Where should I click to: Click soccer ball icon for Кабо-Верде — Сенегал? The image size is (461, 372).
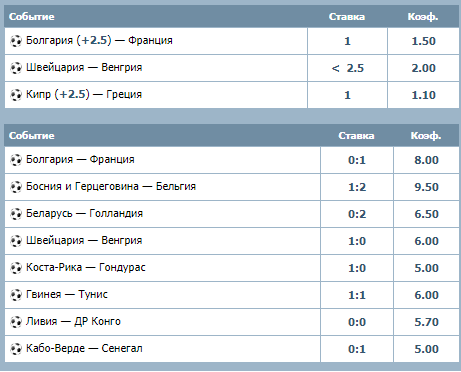click(x=16, y=349)
